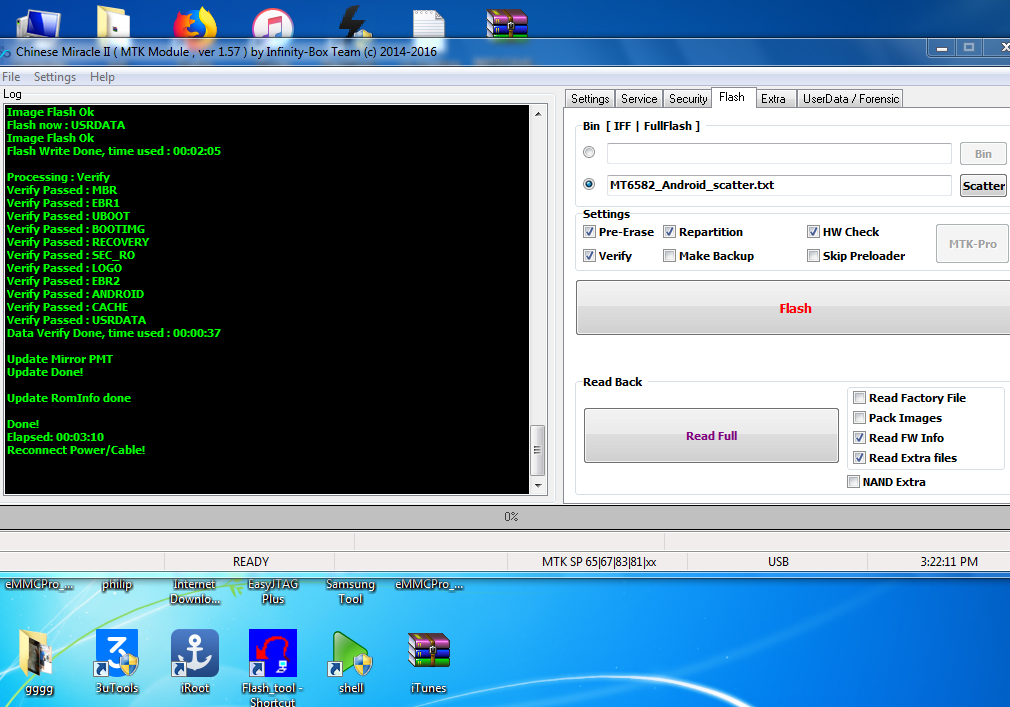Disable the HW Check option
1010x707 pixels.
point(813,232)
